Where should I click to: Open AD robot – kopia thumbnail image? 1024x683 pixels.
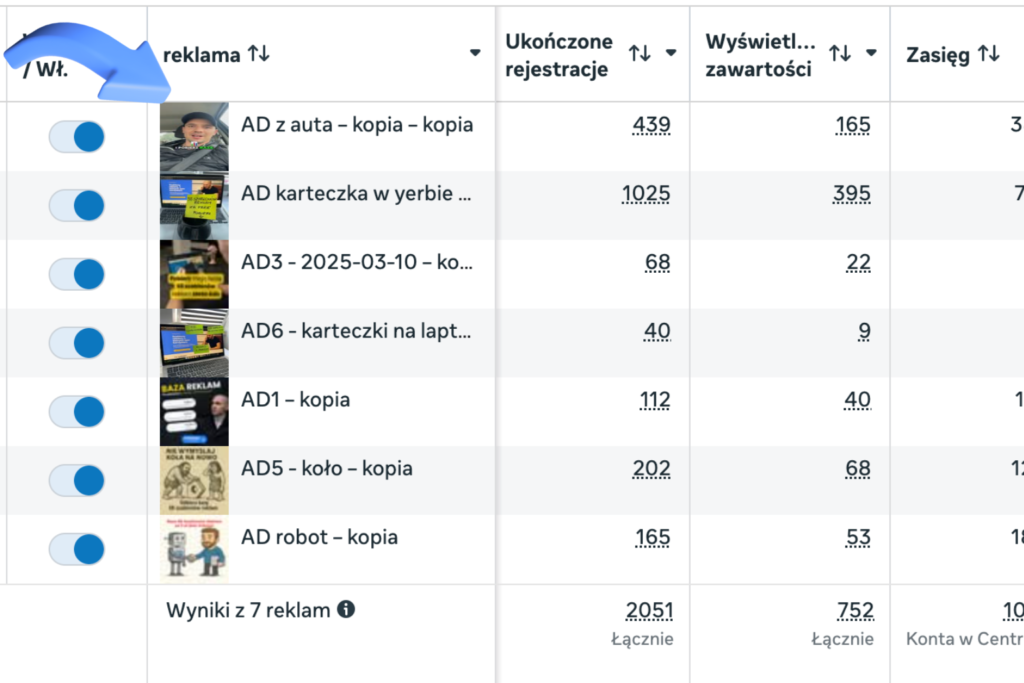pyautogui.click(x=195, y=549)
